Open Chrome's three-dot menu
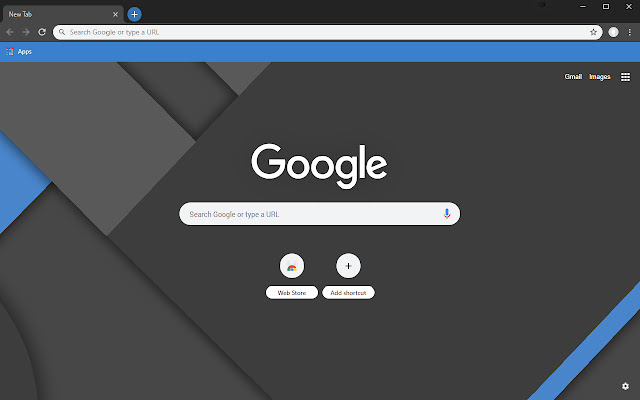640x400 pixels. (x=629, y=32)
